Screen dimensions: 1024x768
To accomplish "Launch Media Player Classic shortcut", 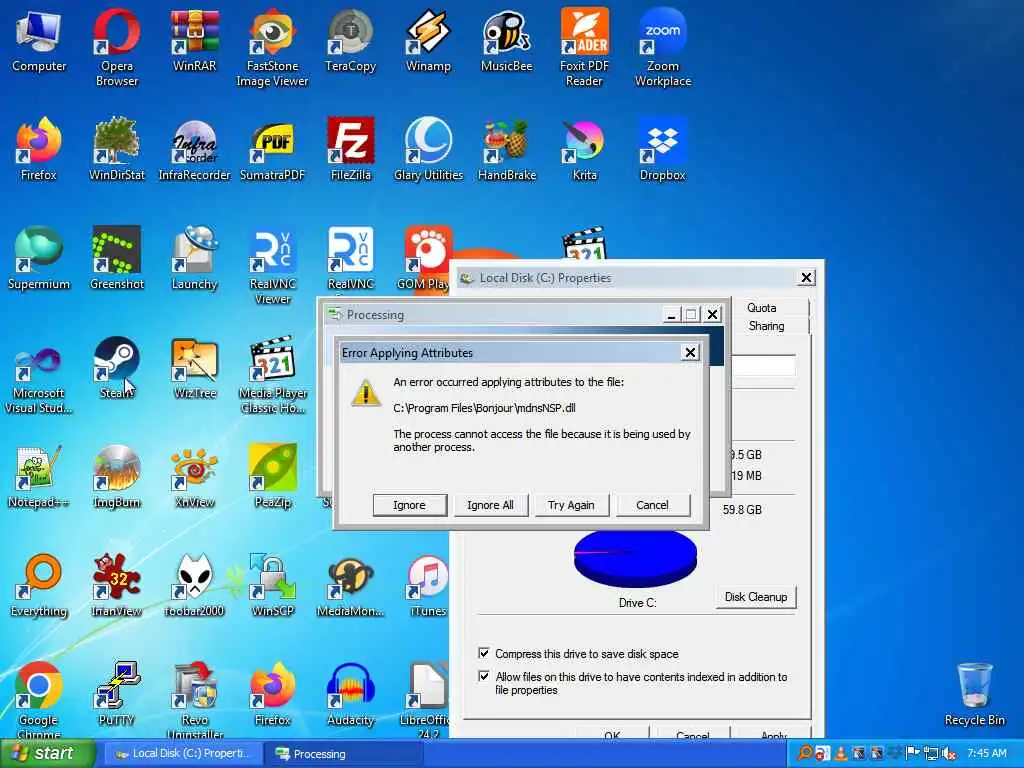I will tap(272, 374).
